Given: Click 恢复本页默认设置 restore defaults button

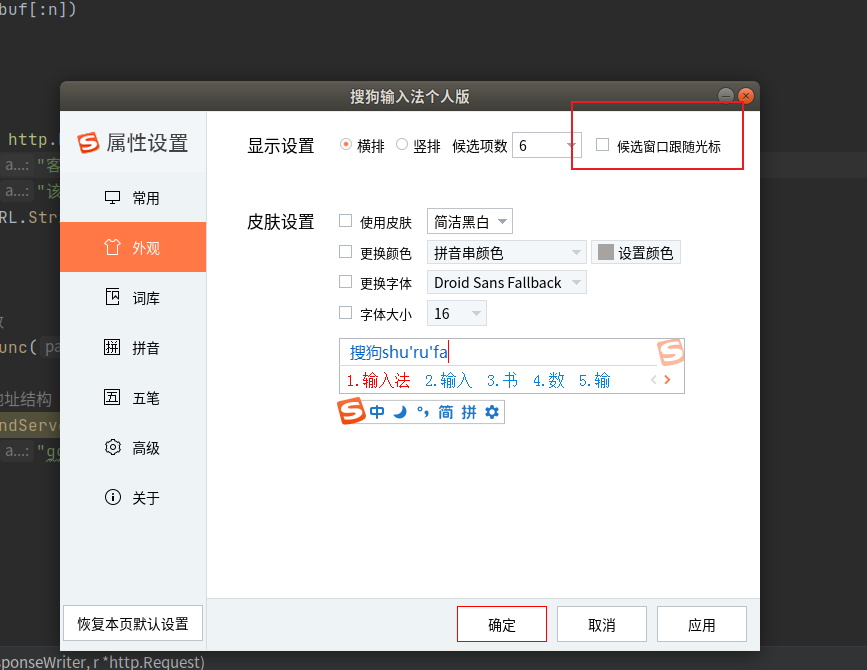Looking at the screenshot, I should click(x=133, y=623).
